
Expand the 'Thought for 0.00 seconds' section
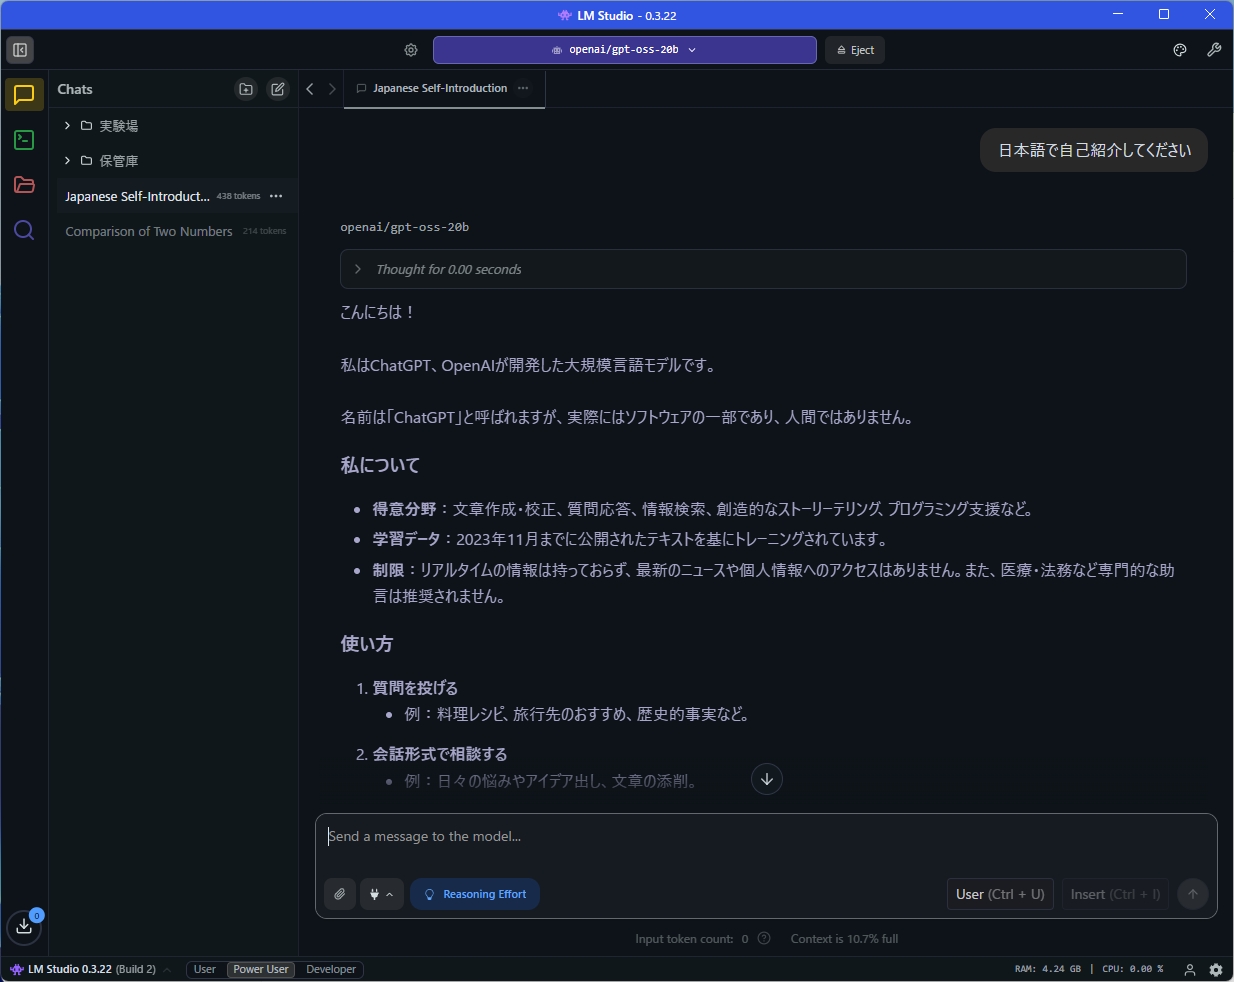click(359, 269)
